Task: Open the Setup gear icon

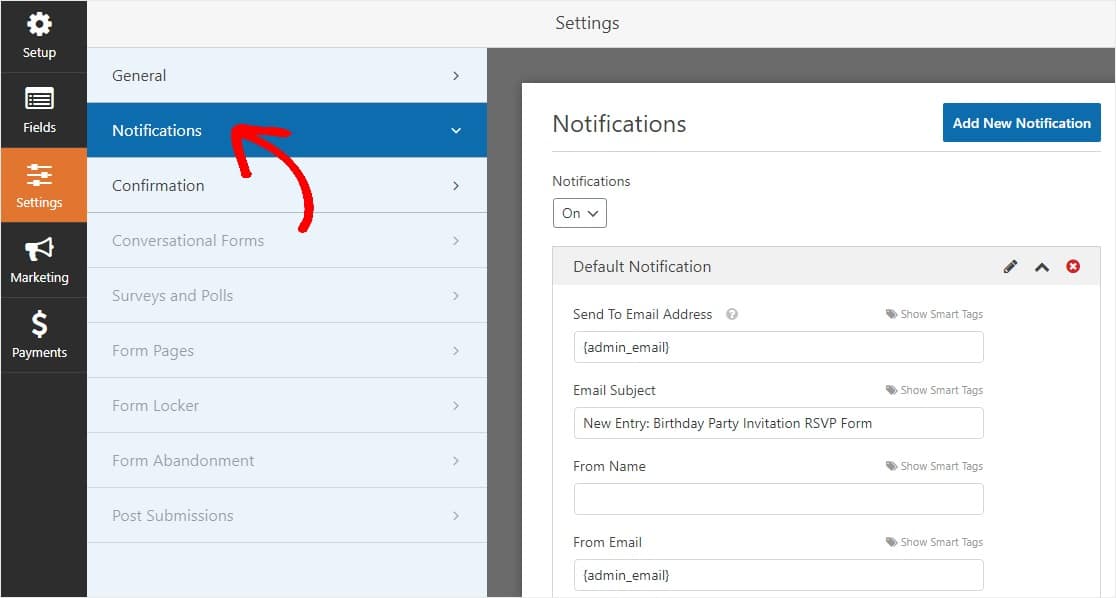Action: 39,24
